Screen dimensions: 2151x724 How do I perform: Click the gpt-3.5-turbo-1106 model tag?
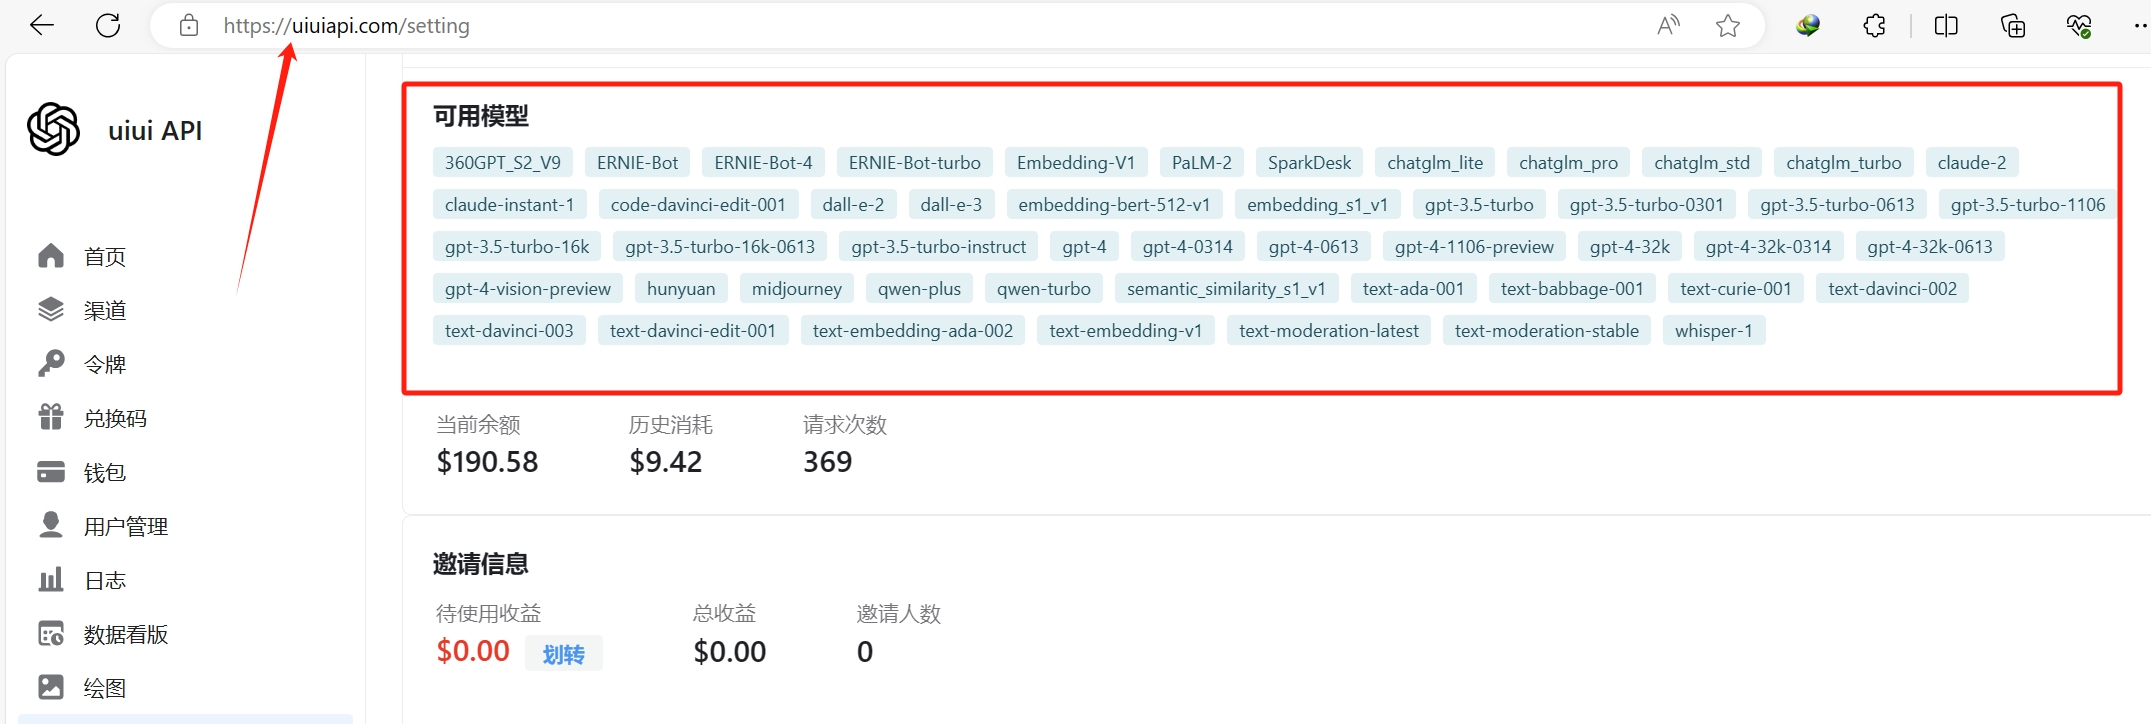[2028, 205]
